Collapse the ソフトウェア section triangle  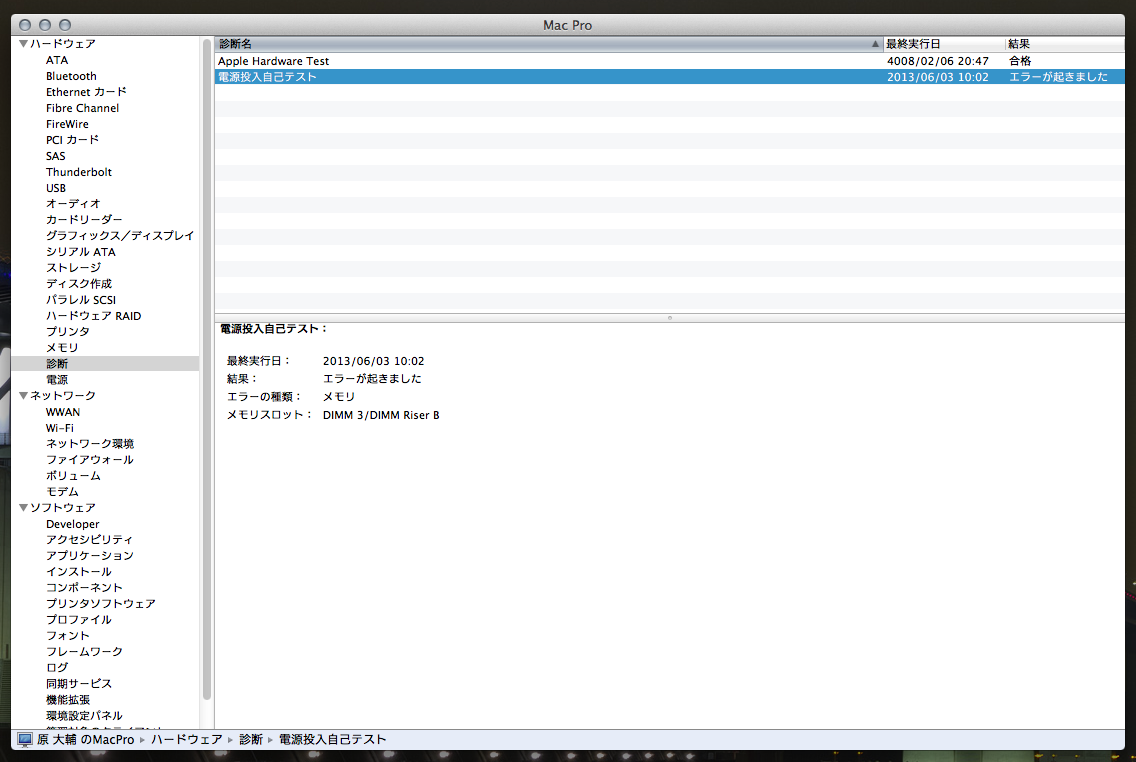[x=23, y=508]
